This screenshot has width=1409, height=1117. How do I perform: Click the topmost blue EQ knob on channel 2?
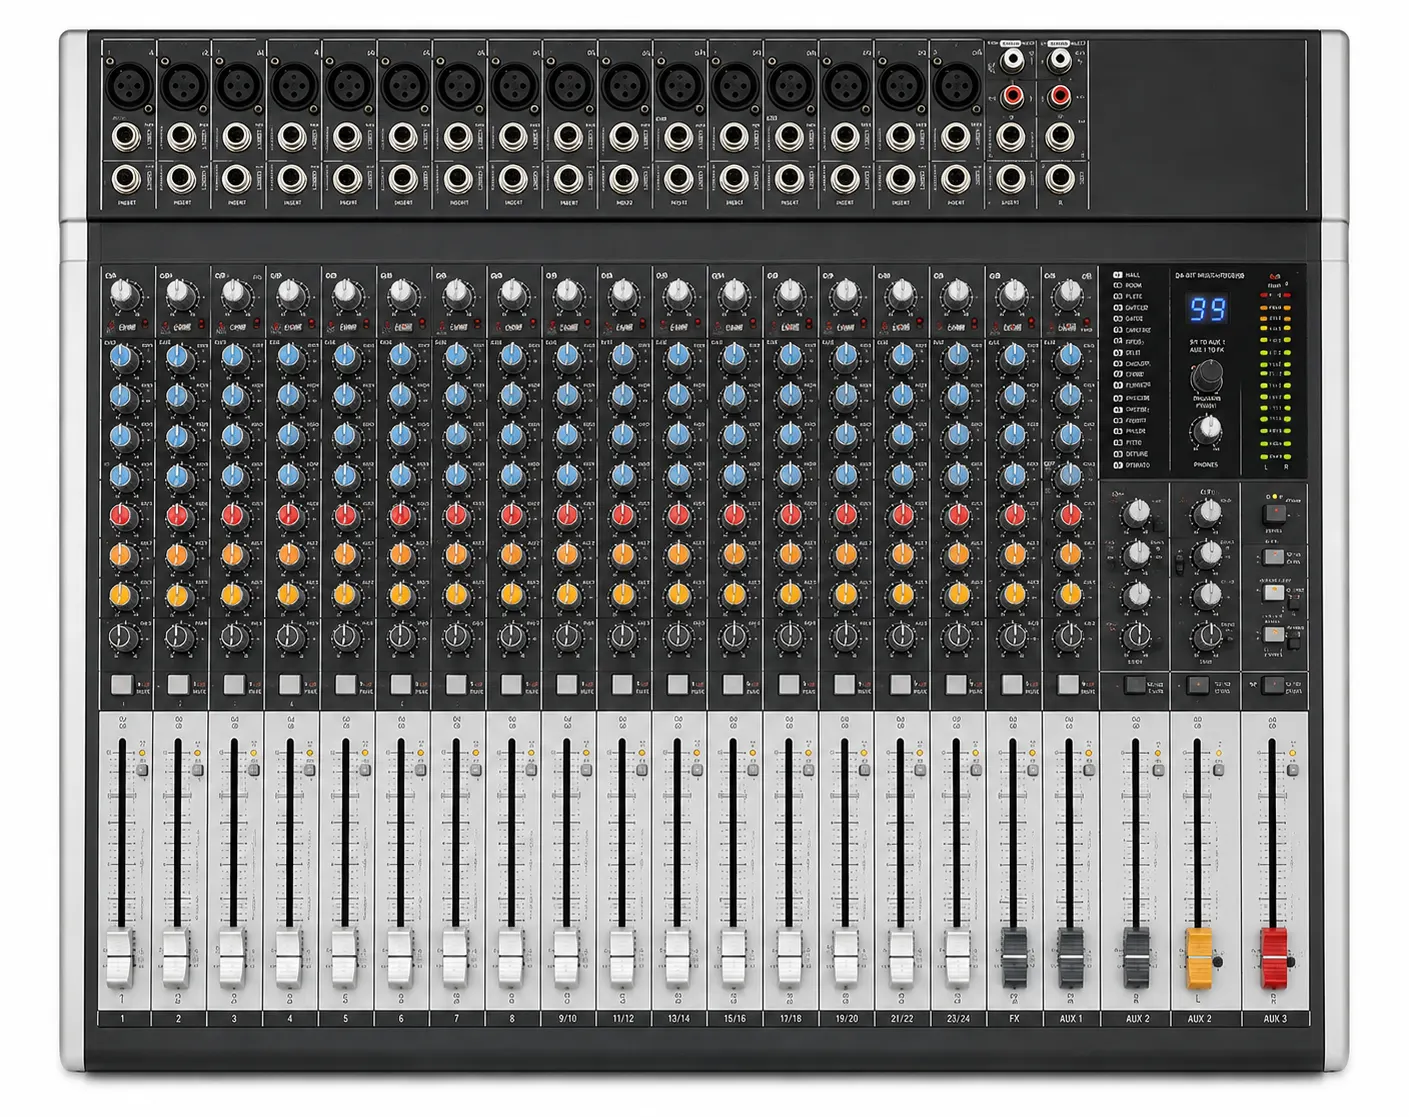[x=179, y=357]
